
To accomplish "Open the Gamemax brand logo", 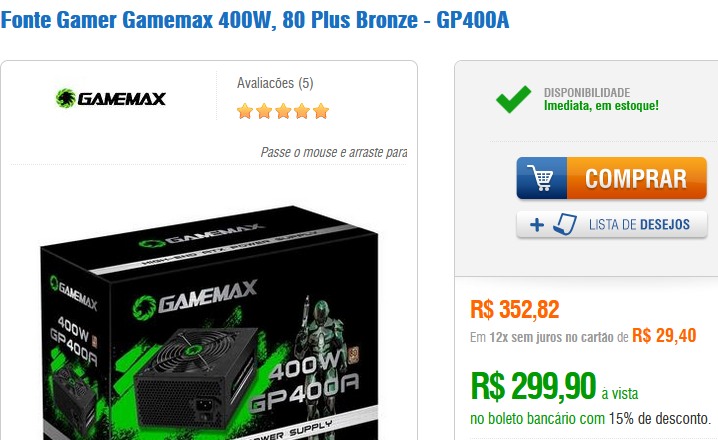I will tap(110, 98).
